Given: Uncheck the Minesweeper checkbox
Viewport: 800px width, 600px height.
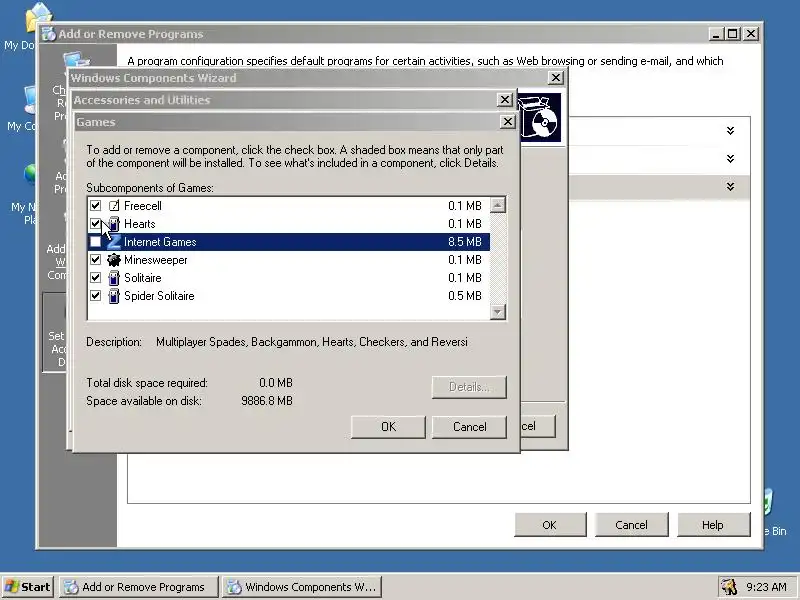Looking at the screenshot, I should pyautogui.click(x=95, y=260).
